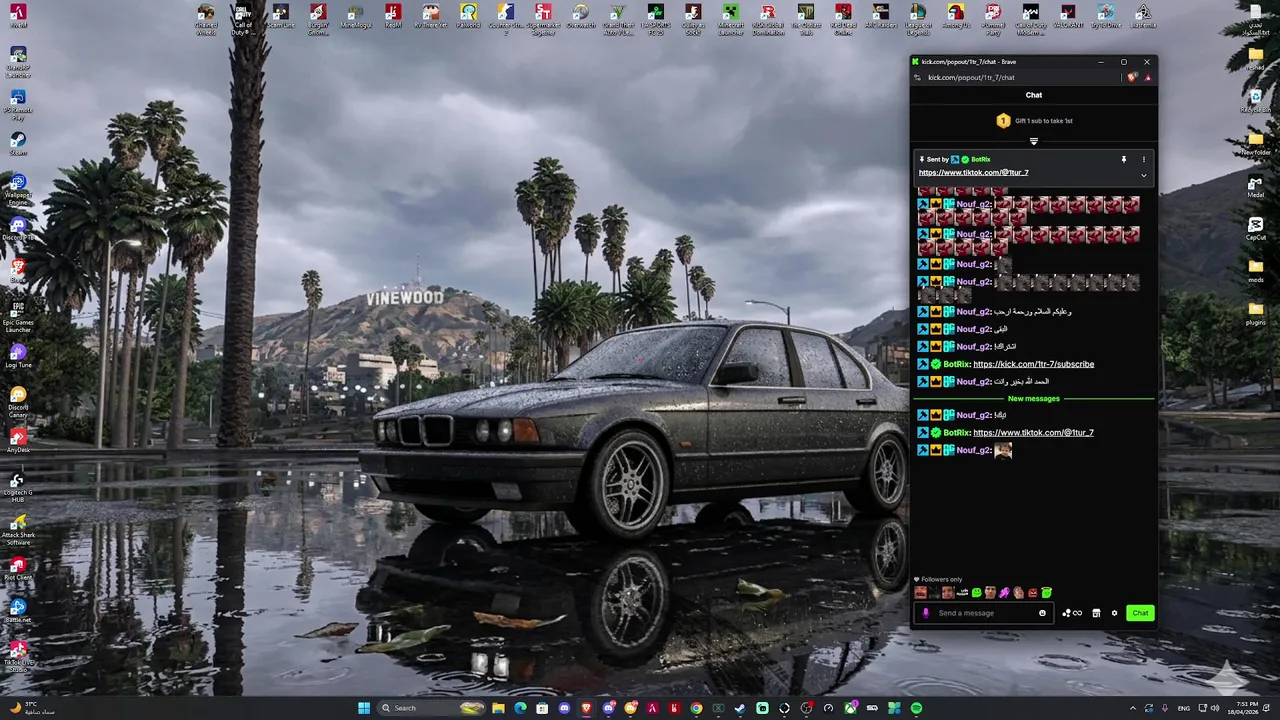The width and height of the screenshot is (1280, 720).
Task: Open AnyDesk desktop shortcut
Action: pos(18,440)
